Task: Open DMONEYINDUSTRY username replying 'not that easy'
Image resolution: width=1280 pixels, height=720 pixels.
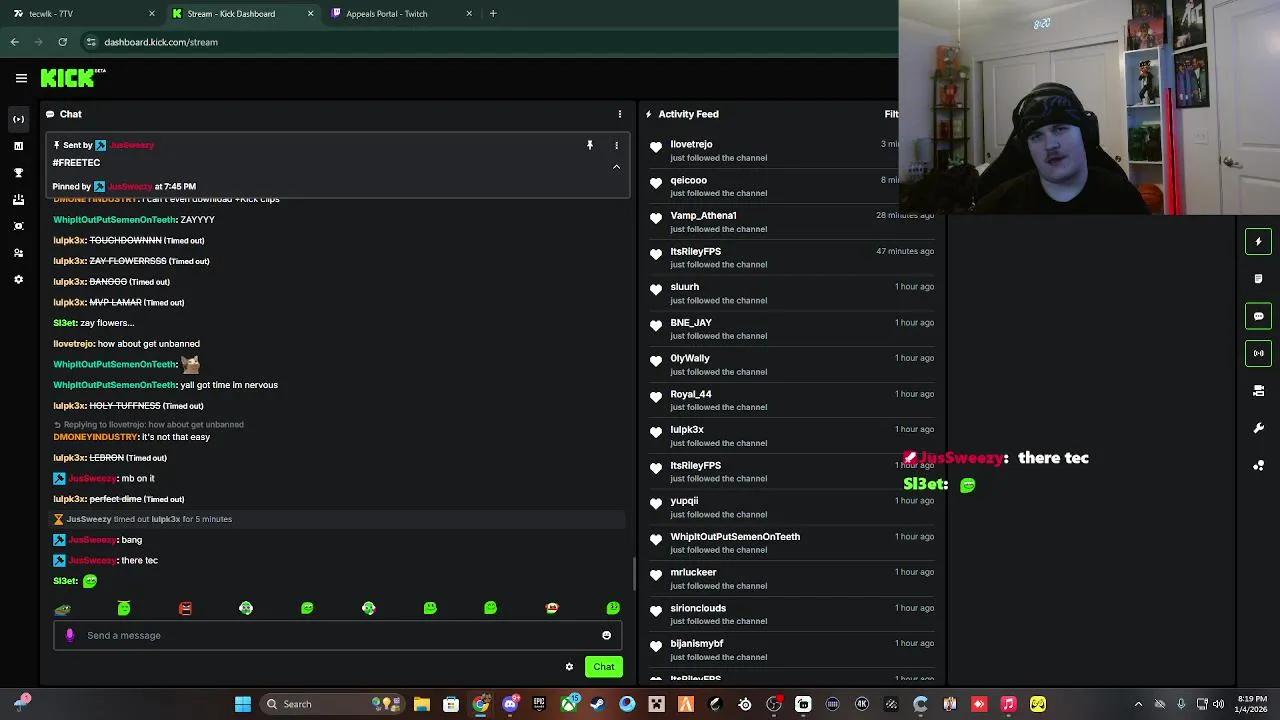Action: [96, 437]
